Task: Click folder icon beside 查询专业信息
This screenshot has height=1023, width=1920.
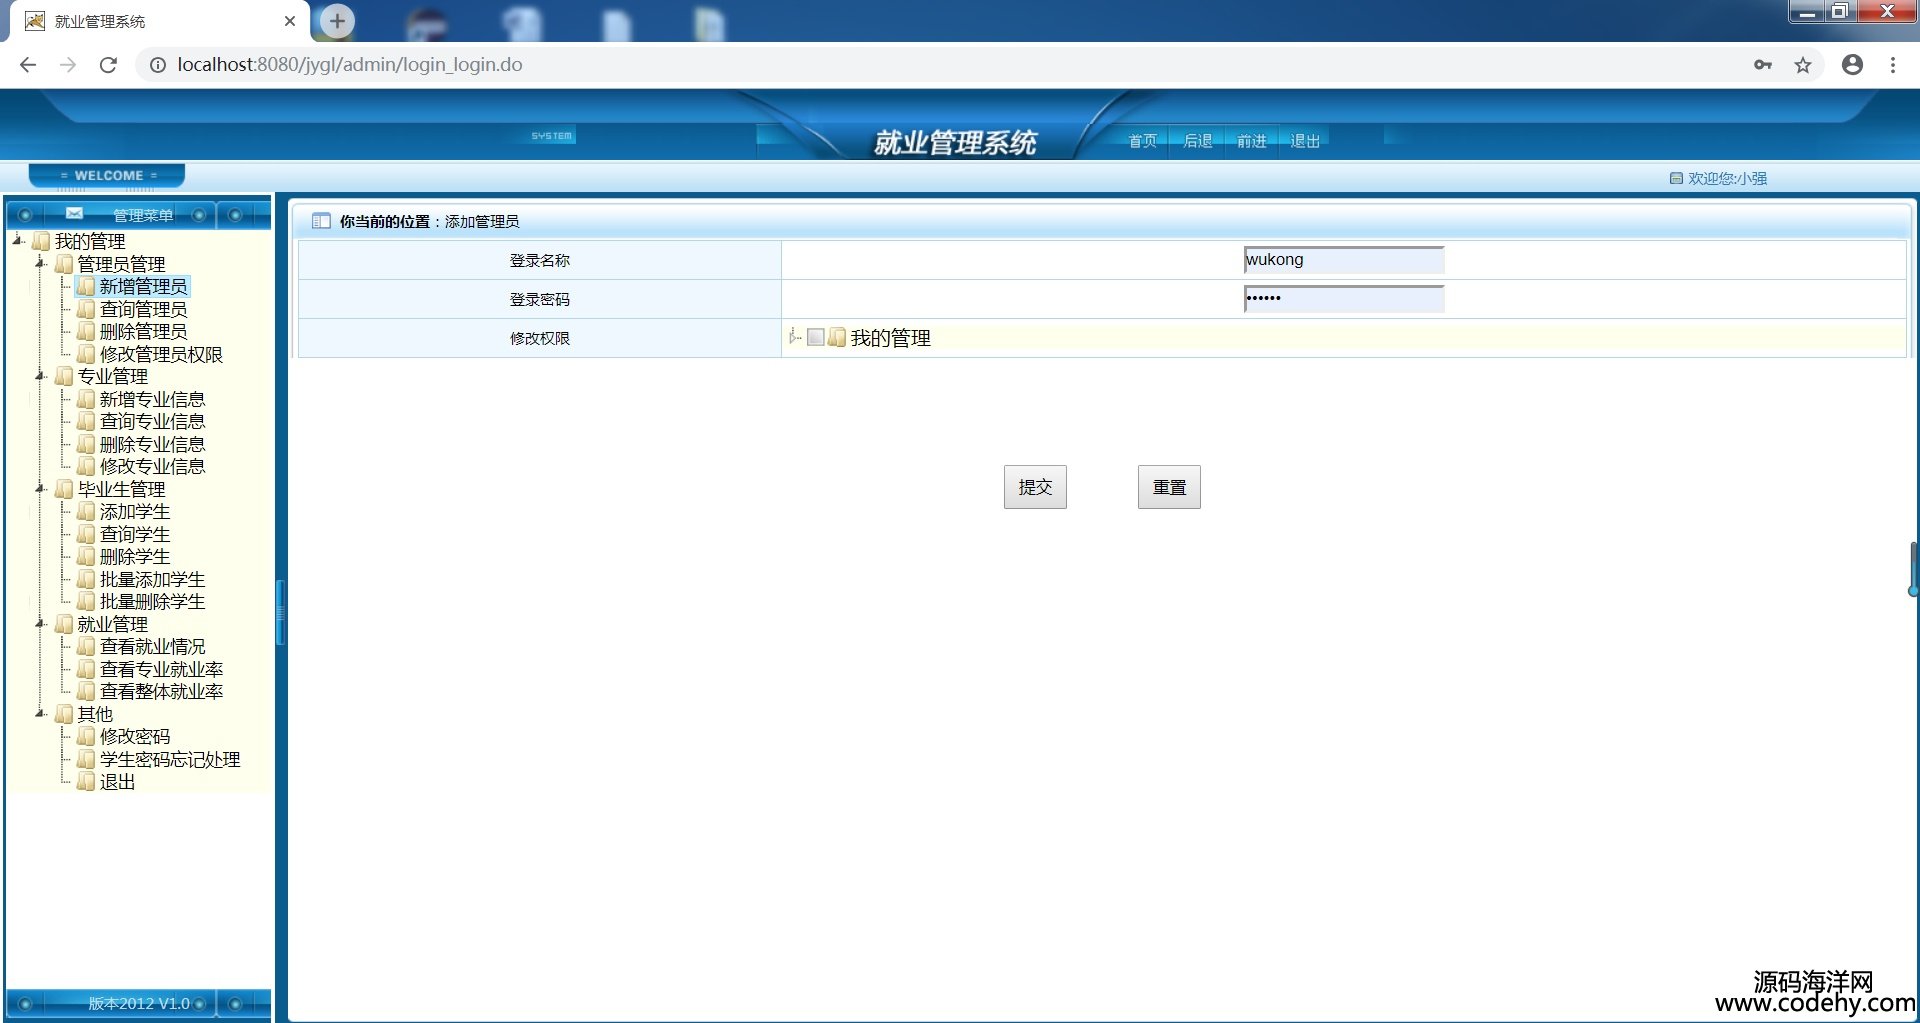Action: [x=86, y=422]
